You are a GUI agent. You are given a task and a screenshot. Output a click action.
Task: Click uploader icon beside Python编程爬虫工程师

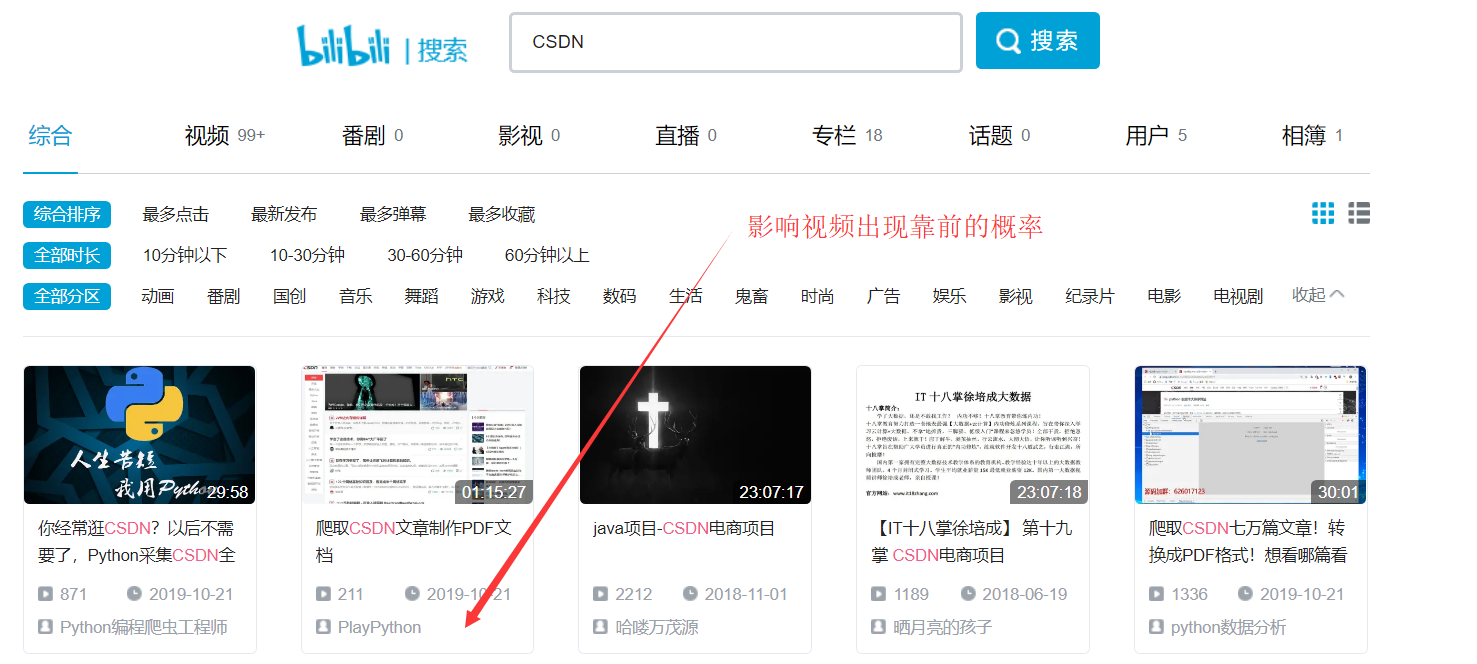(x=45, y=627)
